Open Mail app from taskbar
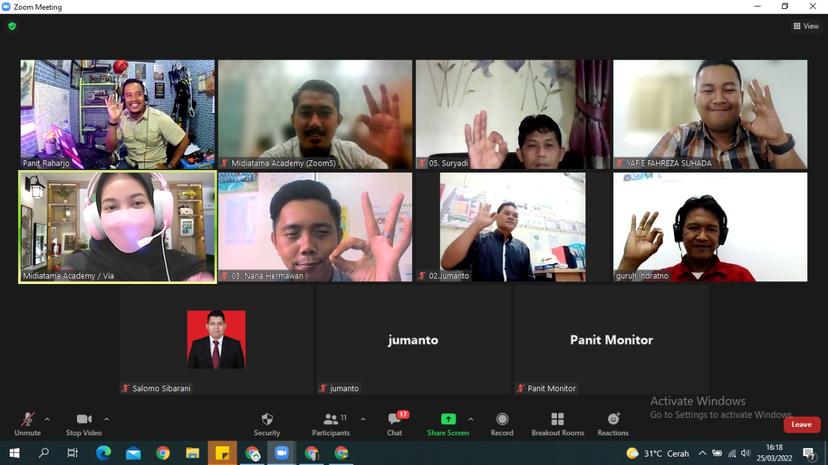This screenshot has height=465, width=828. (133, 453)
